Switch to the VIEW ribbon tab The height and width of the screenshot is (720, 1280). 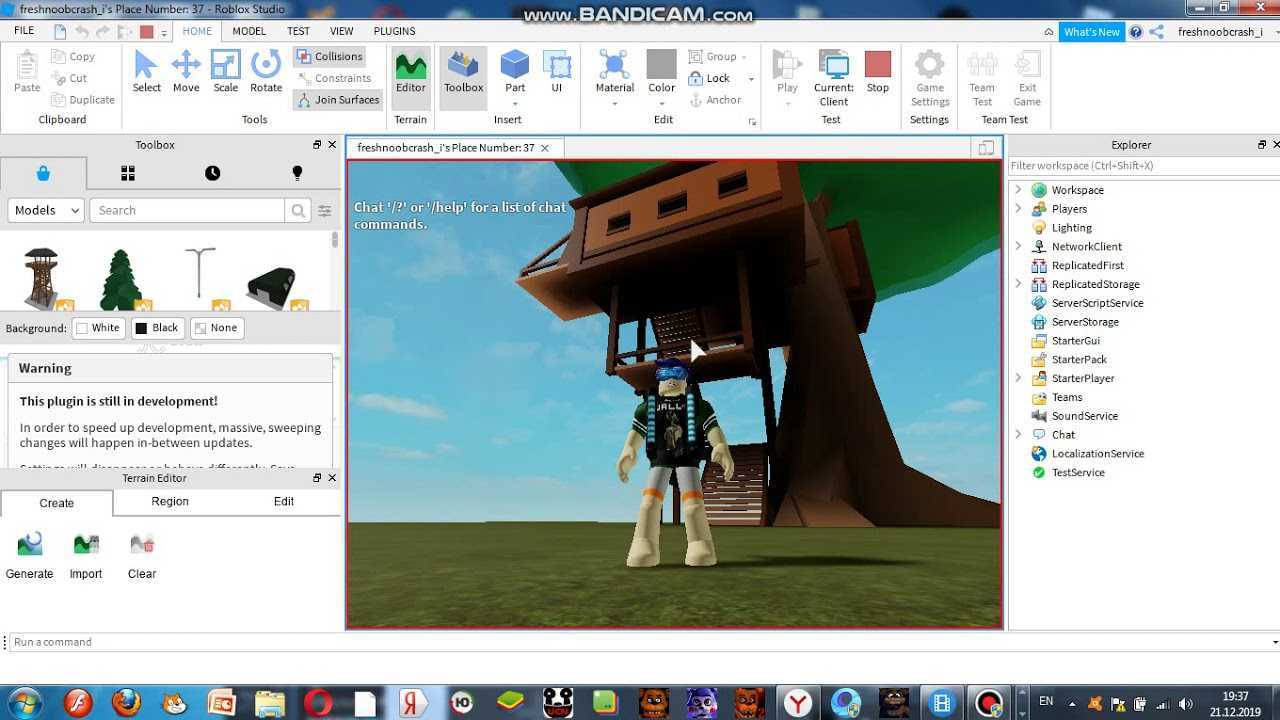click(341, 31)
